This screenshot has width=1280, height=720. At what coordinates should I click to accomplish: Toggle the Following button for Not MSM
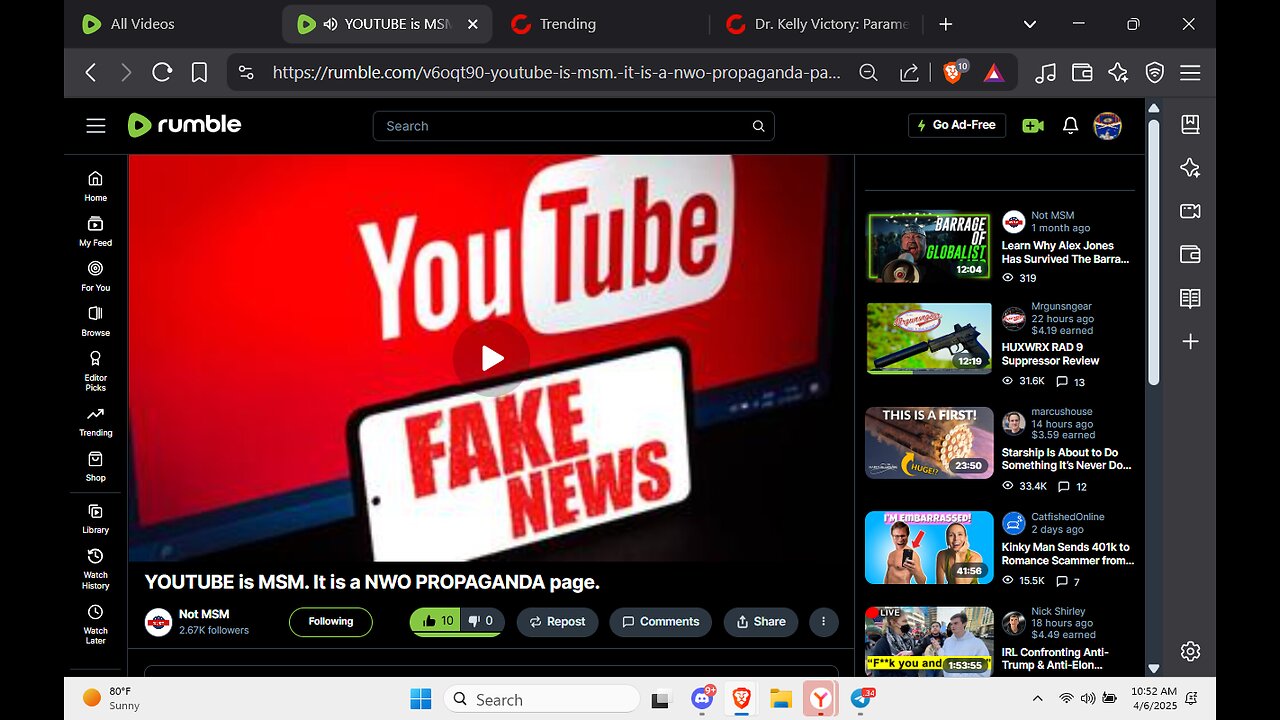331,622
